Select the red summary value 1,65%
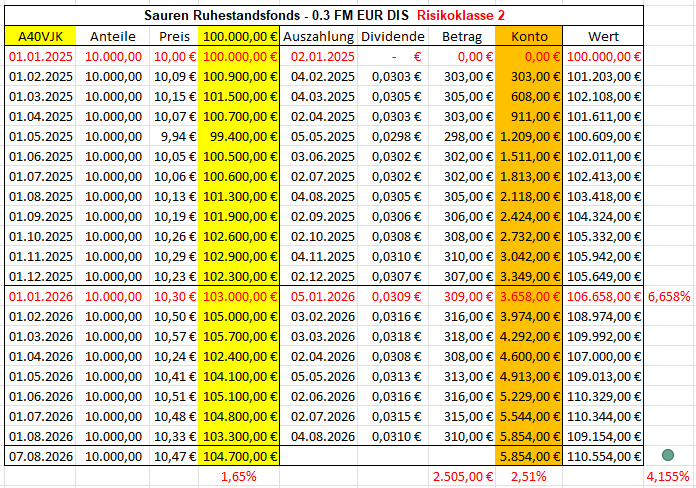This screenshot has height=488, width=696. (239, 476)
